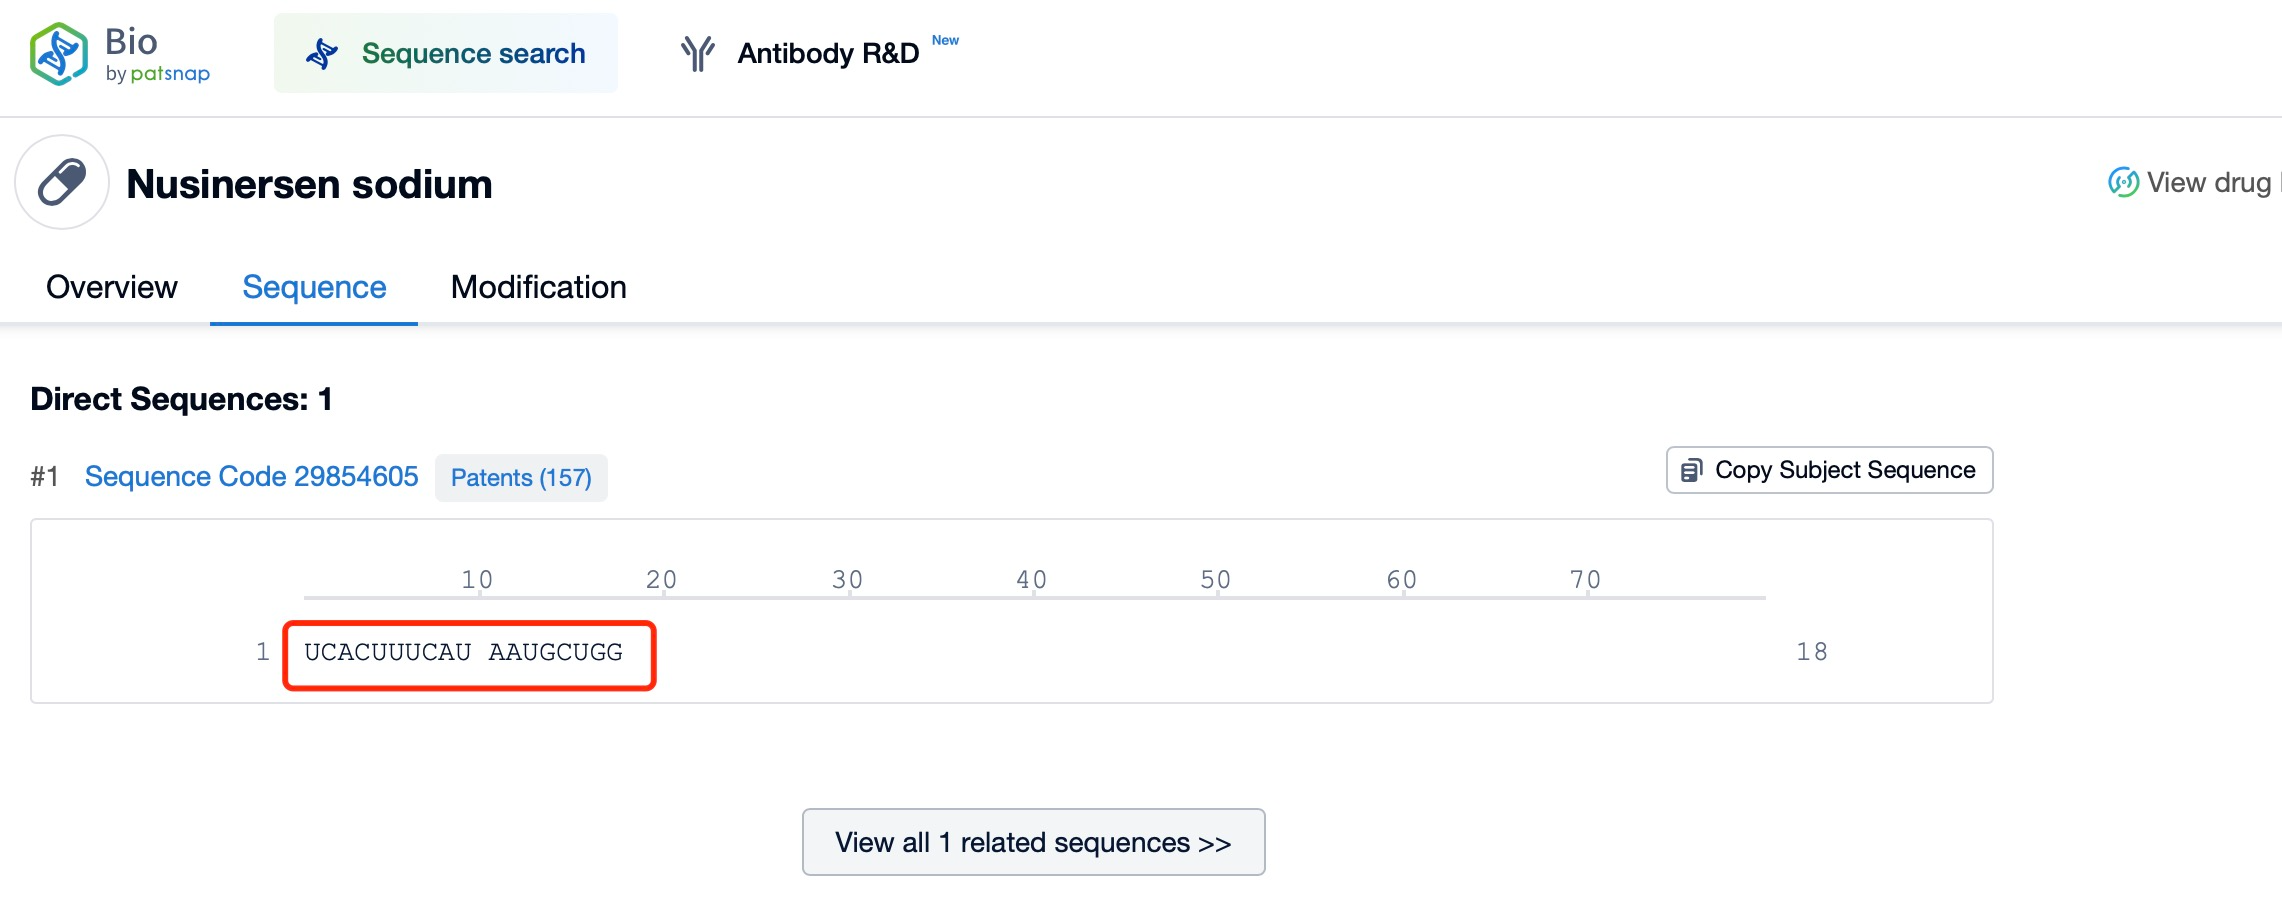
Task: Select the Sequence tab
Action: tap(314, 287)
